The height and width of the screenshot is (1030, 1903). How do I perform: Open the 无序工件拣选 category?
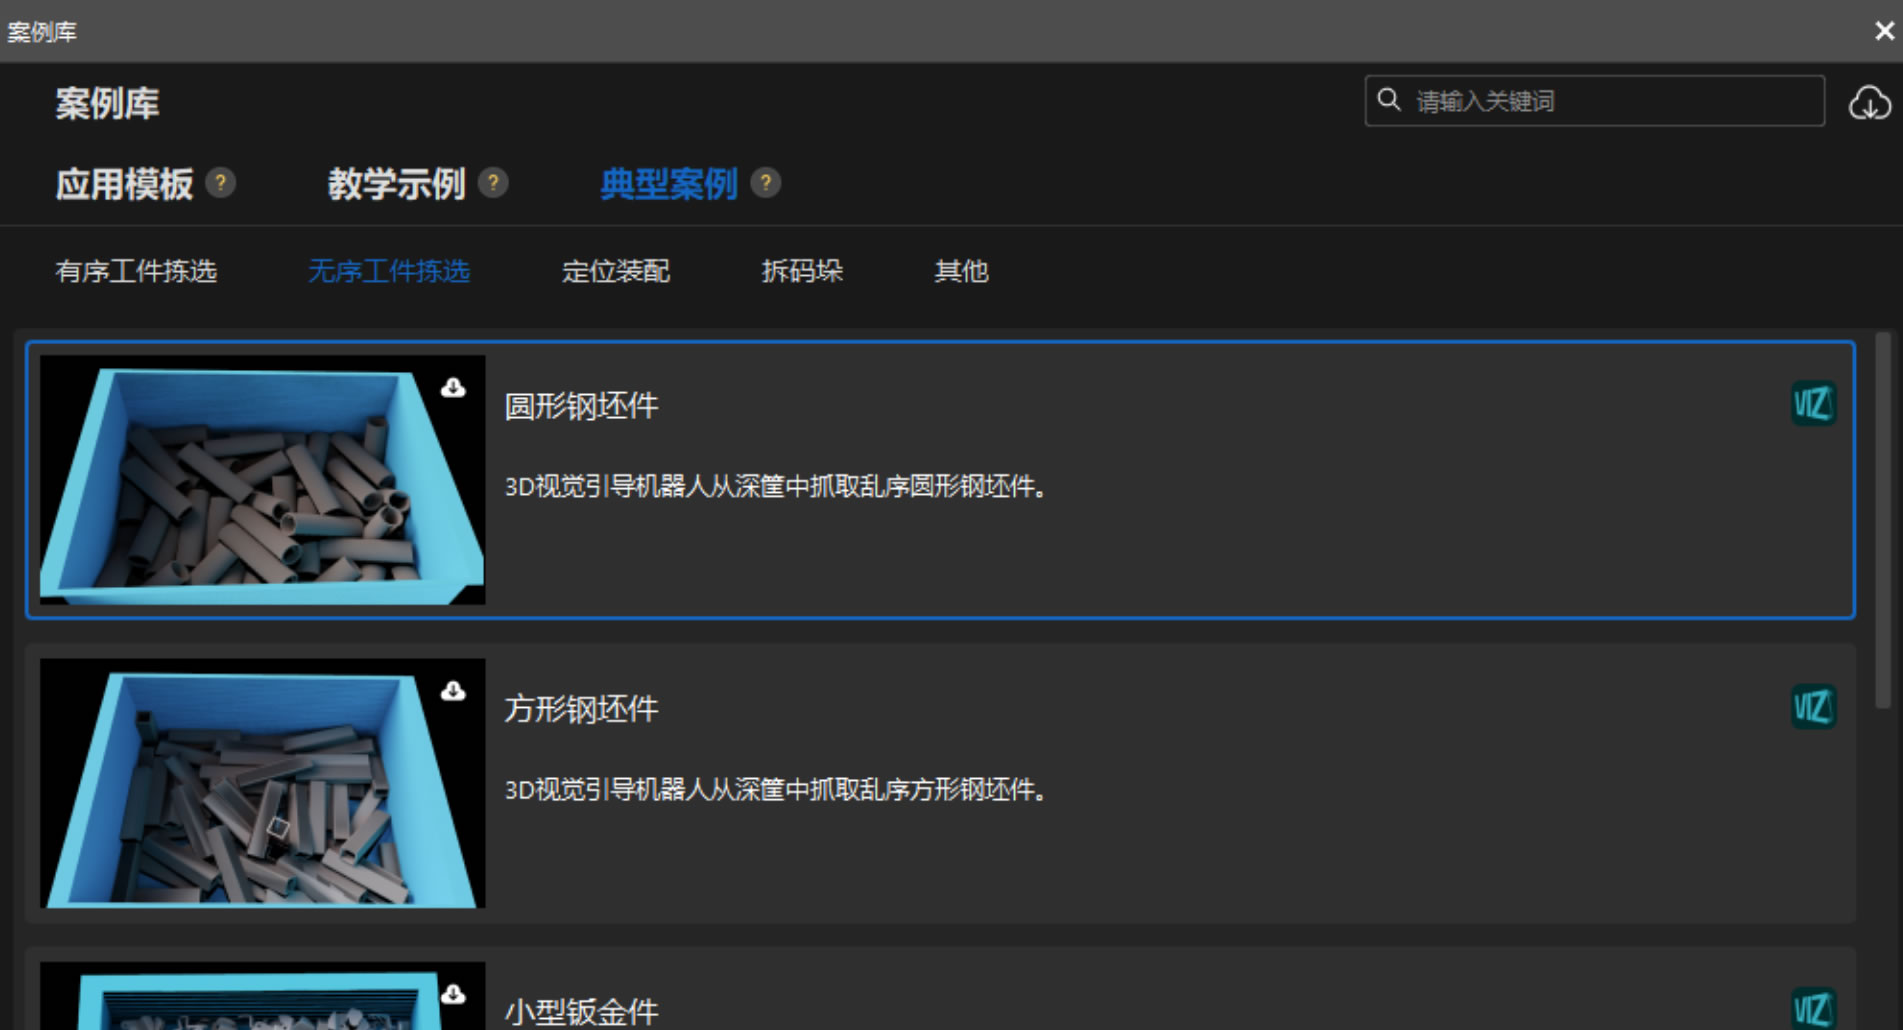click(389, 271)
